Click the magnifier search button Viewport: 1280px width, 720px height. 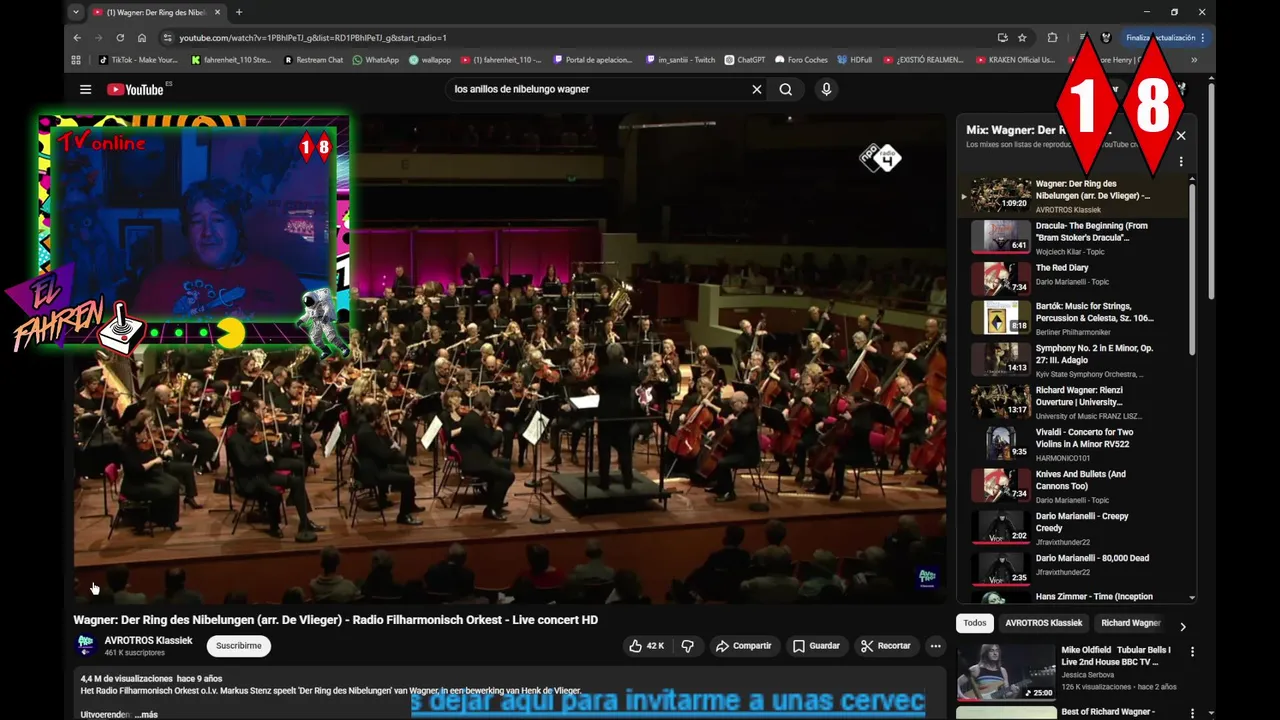[786, 89]
